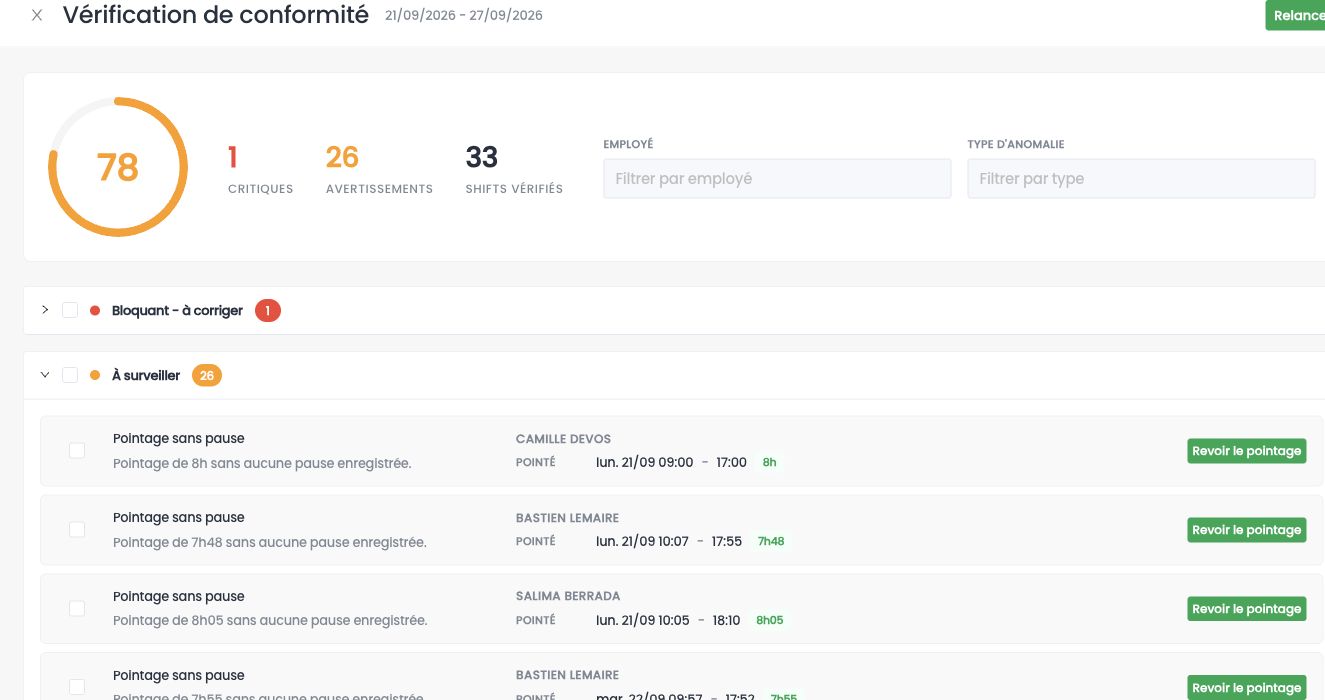Open Revoir le pointage for the 7h48 shift
The width and height of the screenshot is (1325, 700).
pyautogui.click(x=1247, y=530)
